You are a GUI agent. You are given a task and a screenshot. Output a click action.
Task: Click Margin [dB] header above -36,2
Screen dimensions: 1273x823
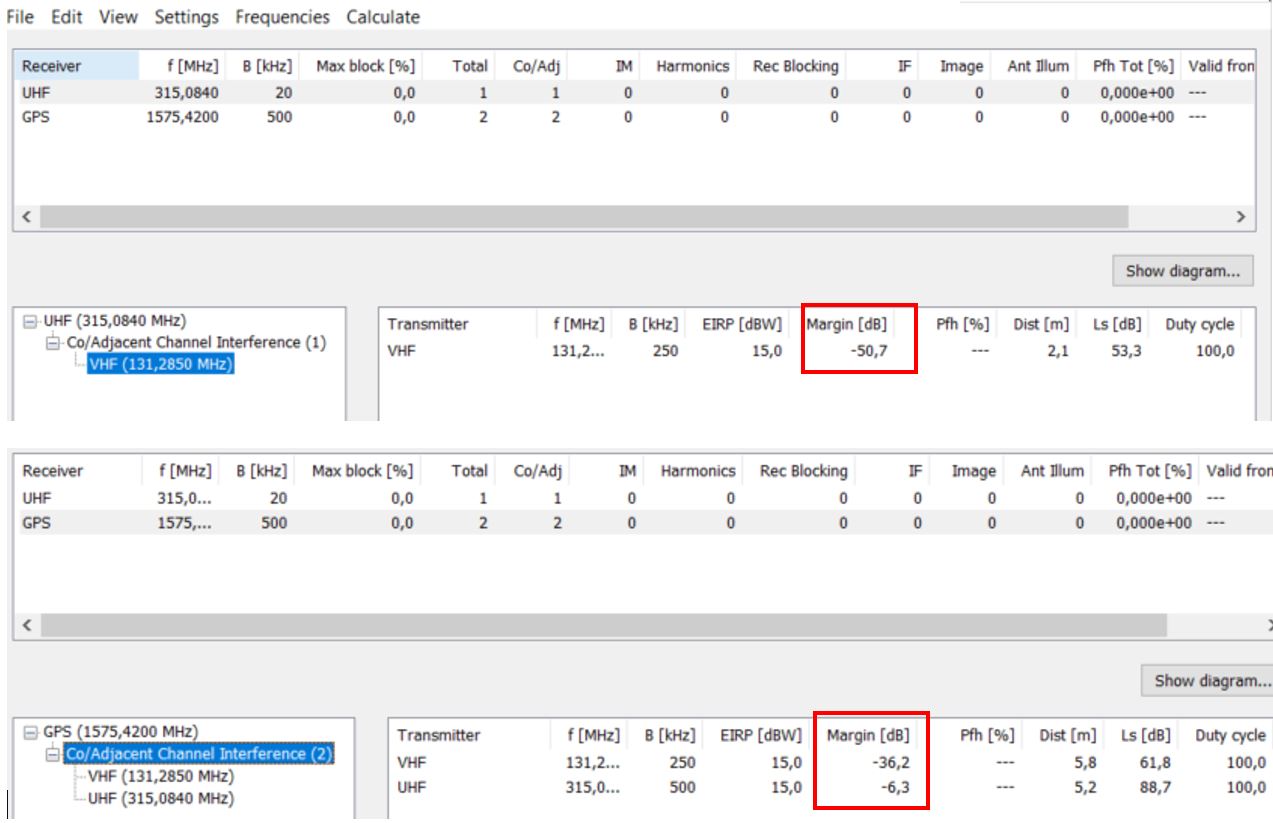[868, 735]
